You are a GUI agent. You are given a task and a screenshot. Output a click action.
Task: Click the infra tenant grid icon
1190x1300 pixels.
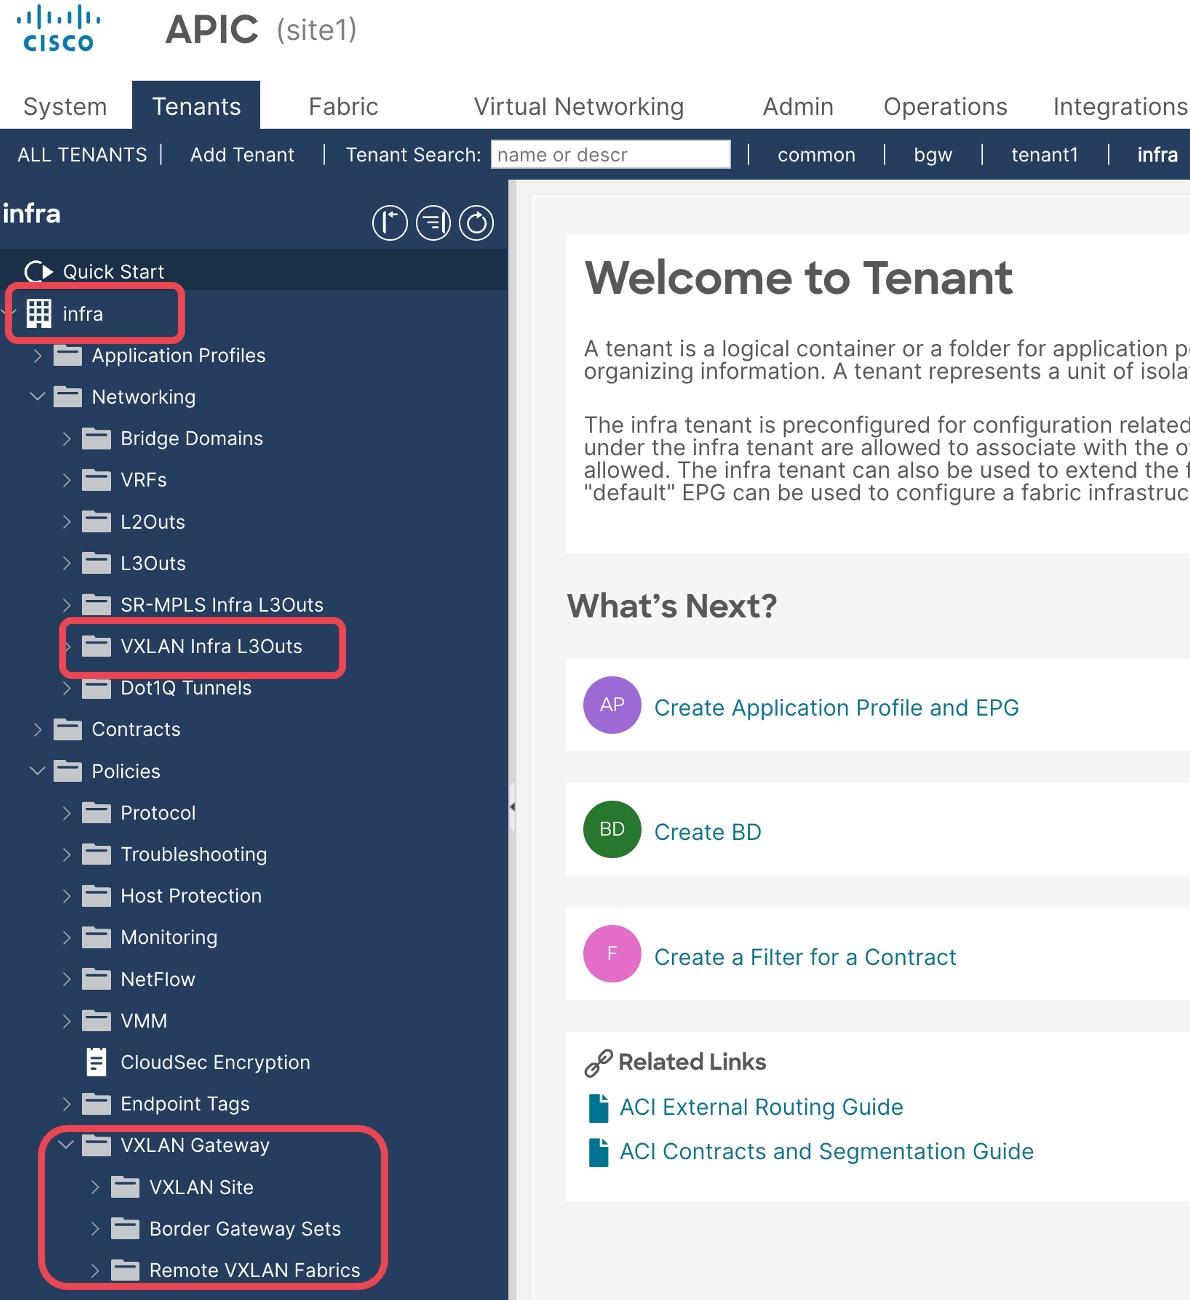(x=39, y=313)
